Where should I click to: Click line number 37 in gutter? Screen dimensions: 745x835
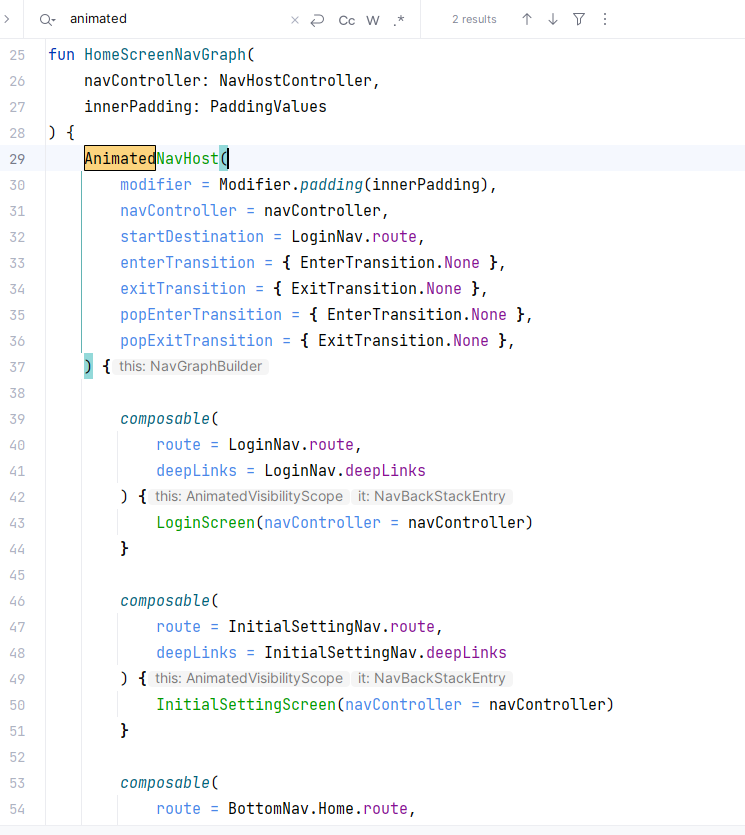point(17,367)
